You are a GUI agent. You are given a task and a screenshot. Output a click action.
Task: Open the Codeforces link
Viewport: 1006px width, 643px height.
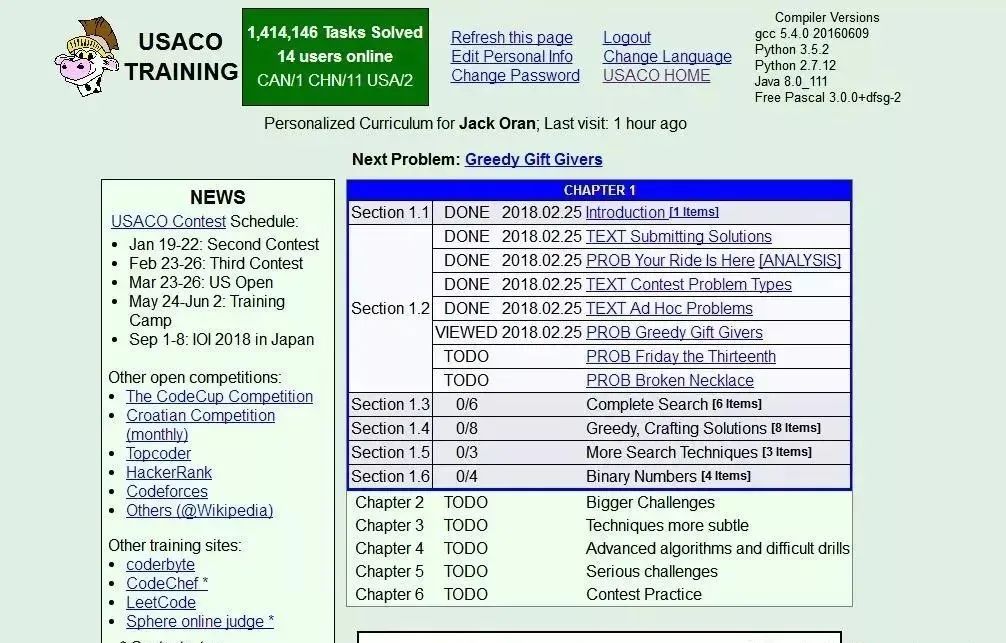(167, 492)
